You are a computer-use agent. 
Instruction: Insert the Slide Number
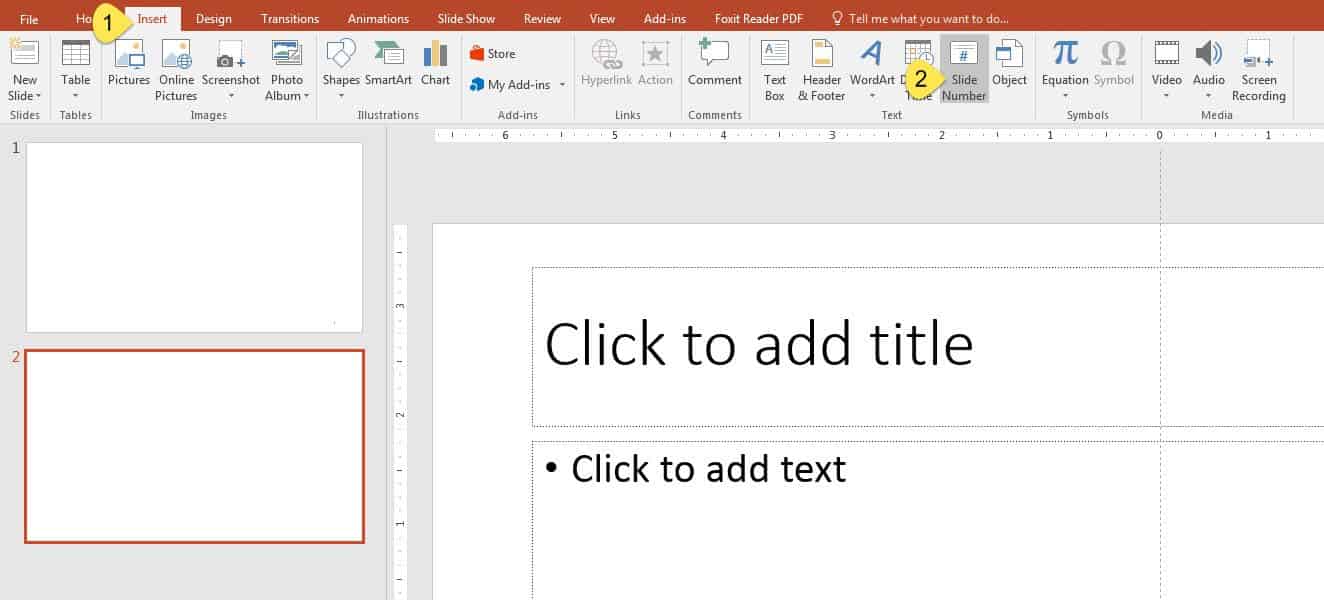coord(963,70)
